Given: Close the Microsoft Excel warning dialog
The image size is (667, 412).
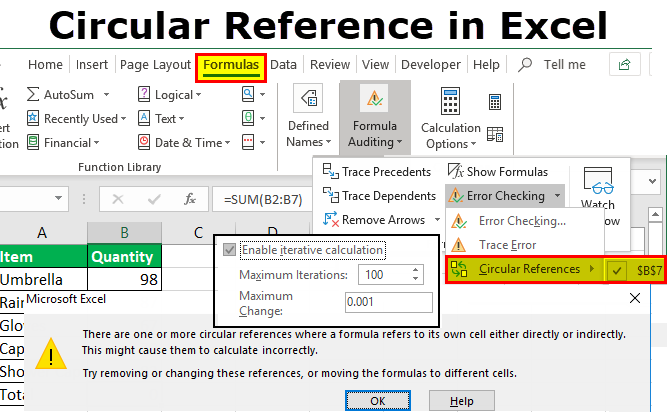Looking at the screenshot, I should 635,298.
